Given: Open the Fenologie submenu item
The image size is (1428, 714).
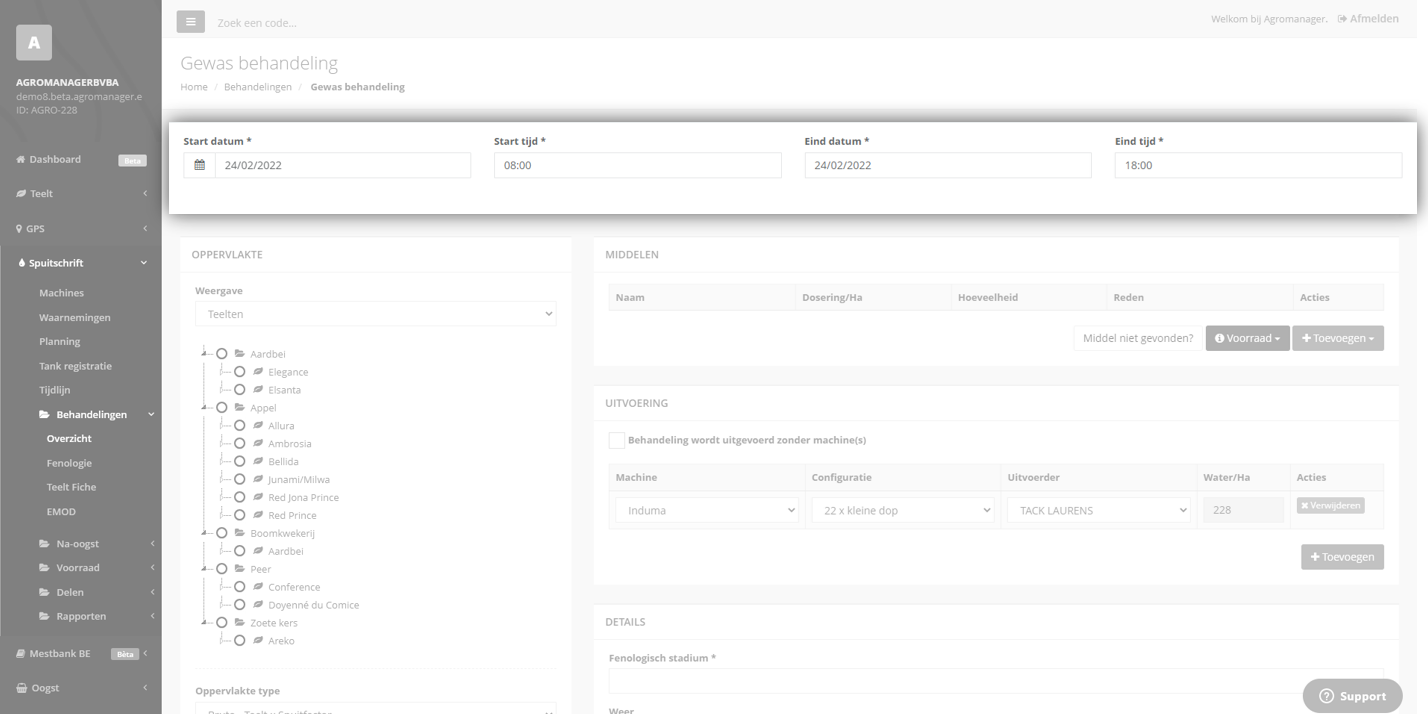Looking at the screenshot, I should pos(69,463).
